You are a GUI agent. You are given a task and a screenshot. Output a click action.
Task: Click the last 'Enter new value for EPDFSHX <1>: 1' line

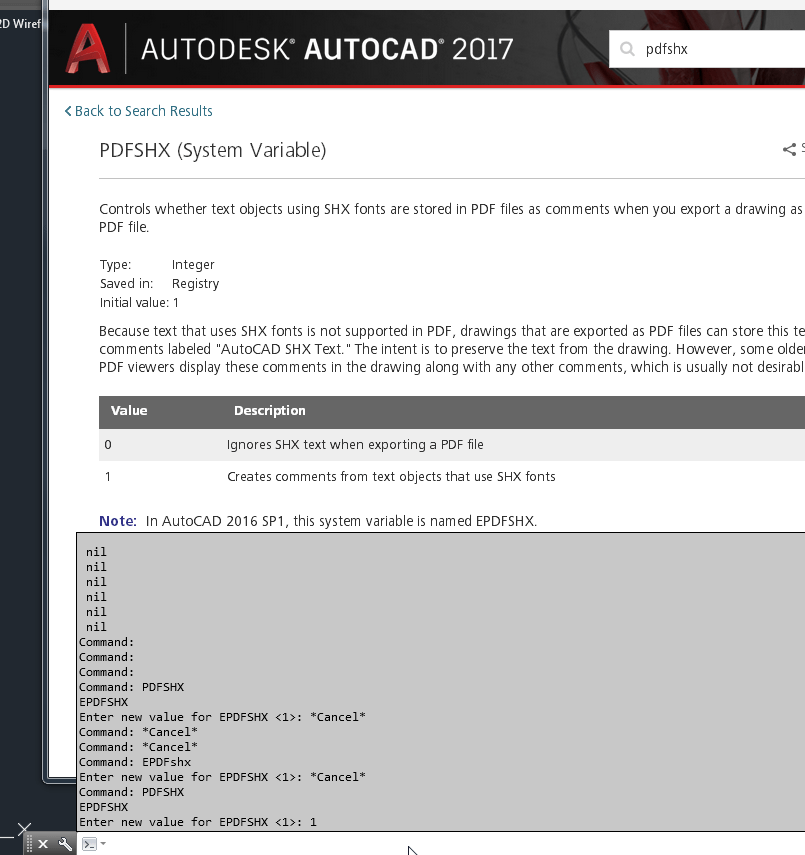[198, 822]
